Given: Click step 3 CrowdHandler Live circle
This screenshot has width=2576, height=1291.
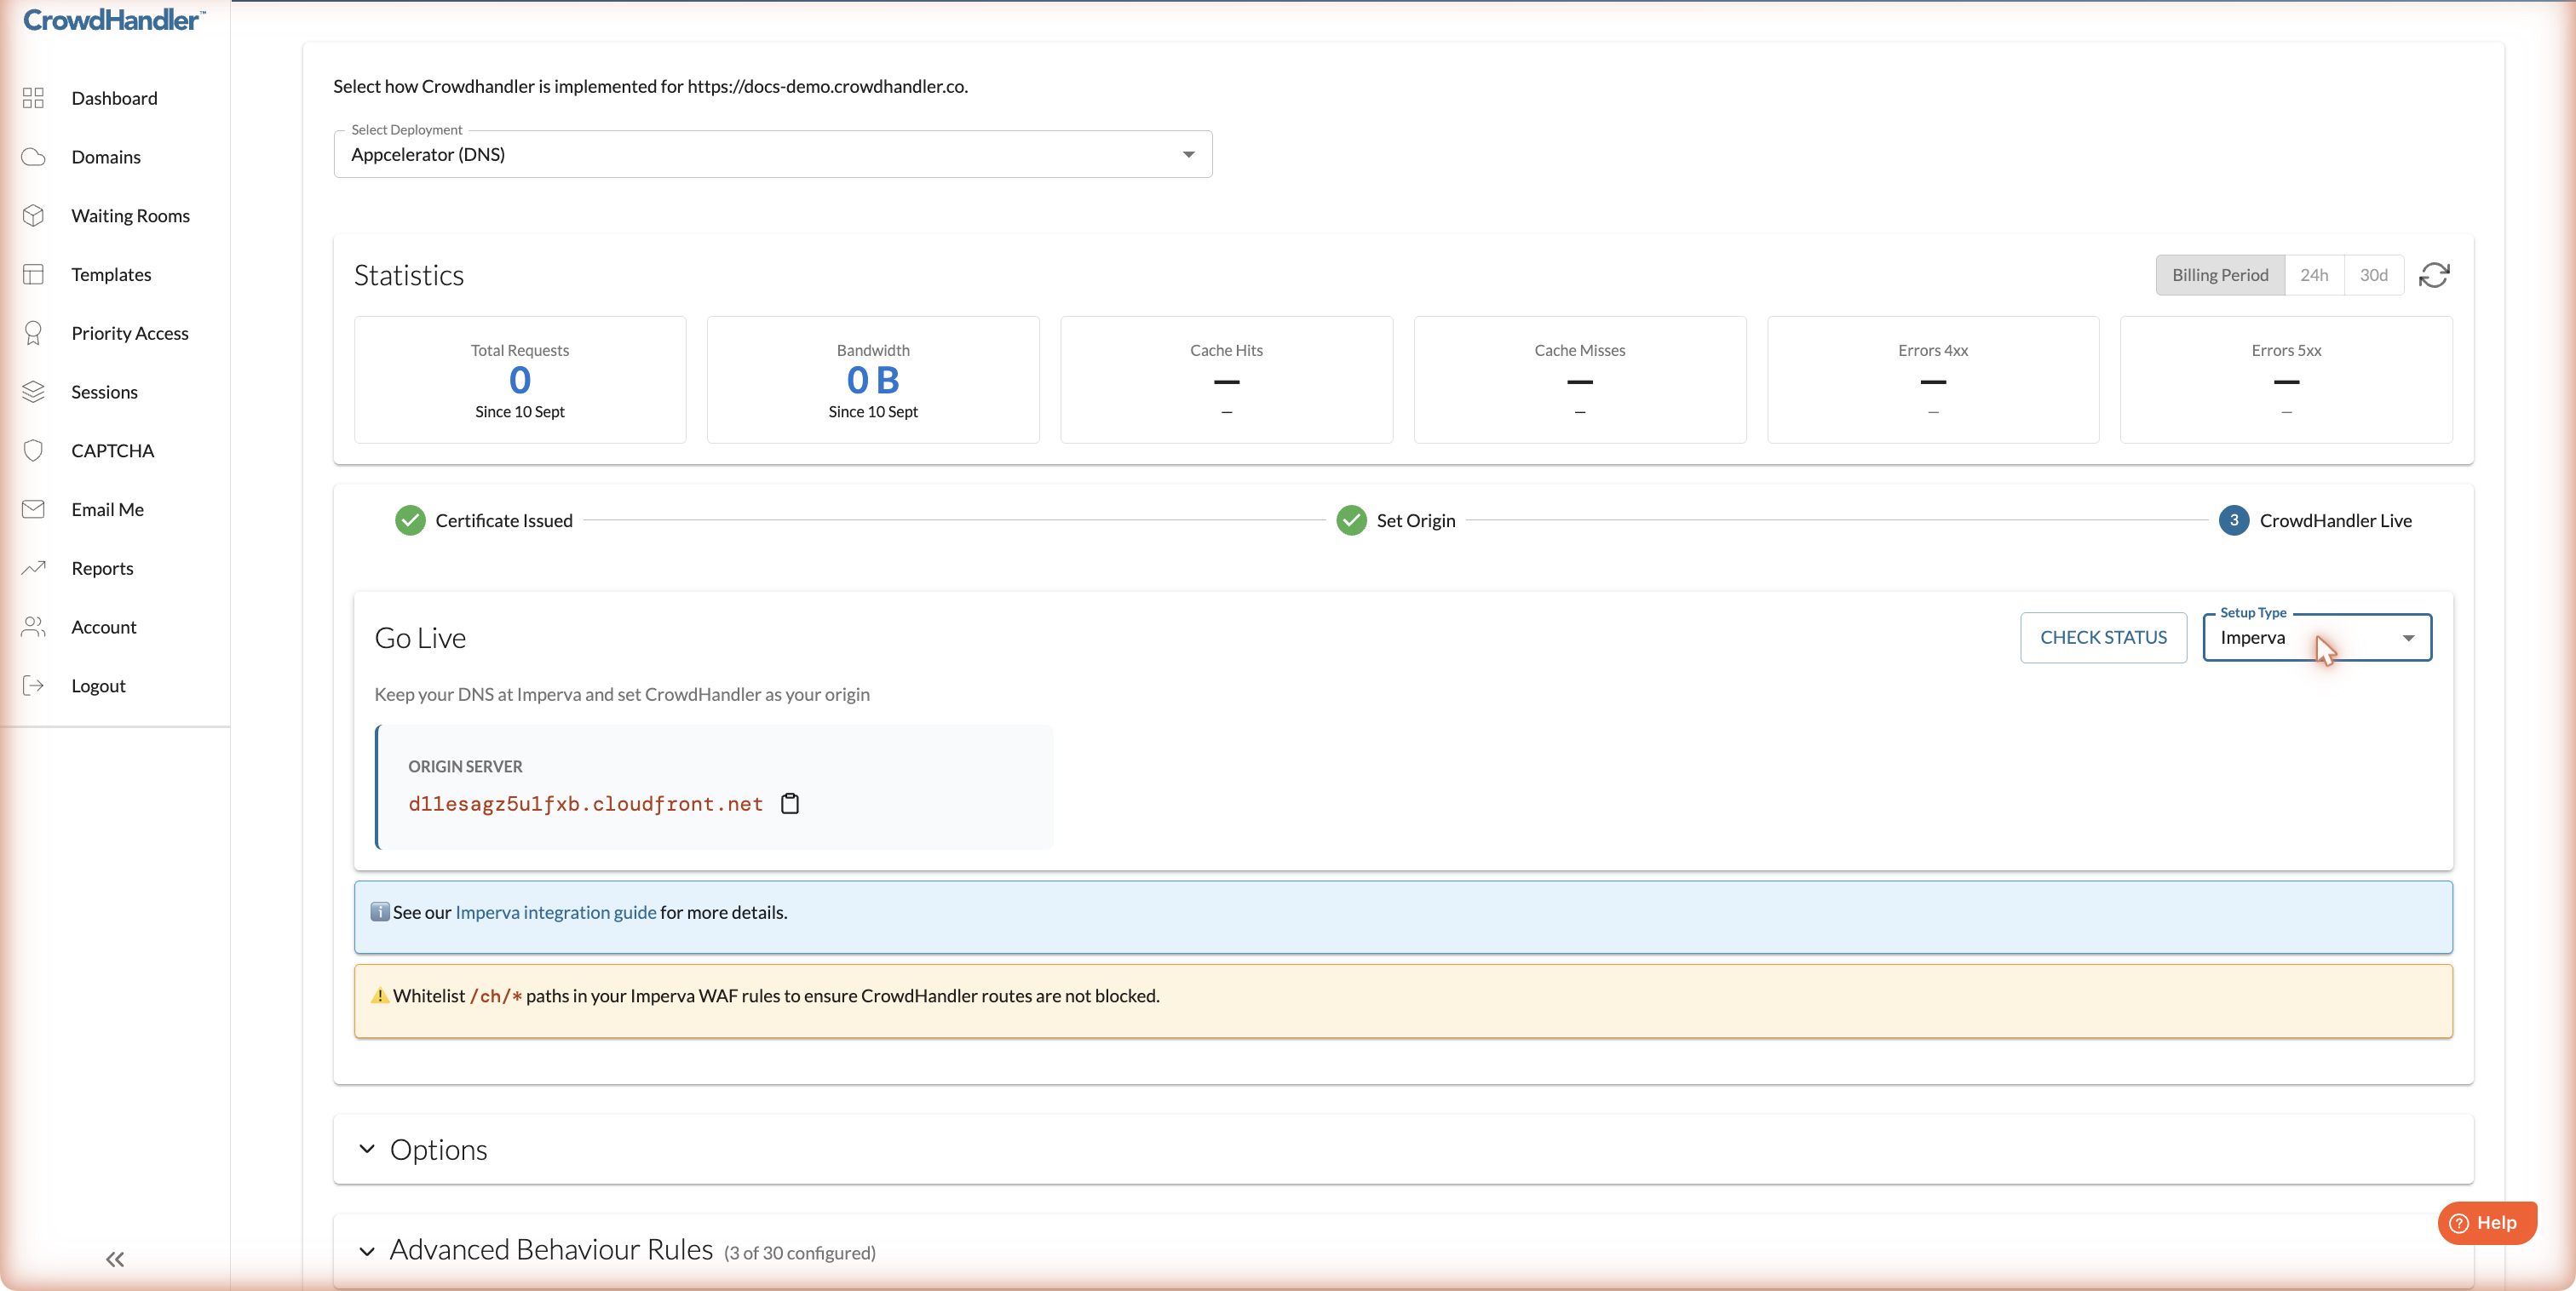Looking at the screenshot, I should coord(2234,521).
